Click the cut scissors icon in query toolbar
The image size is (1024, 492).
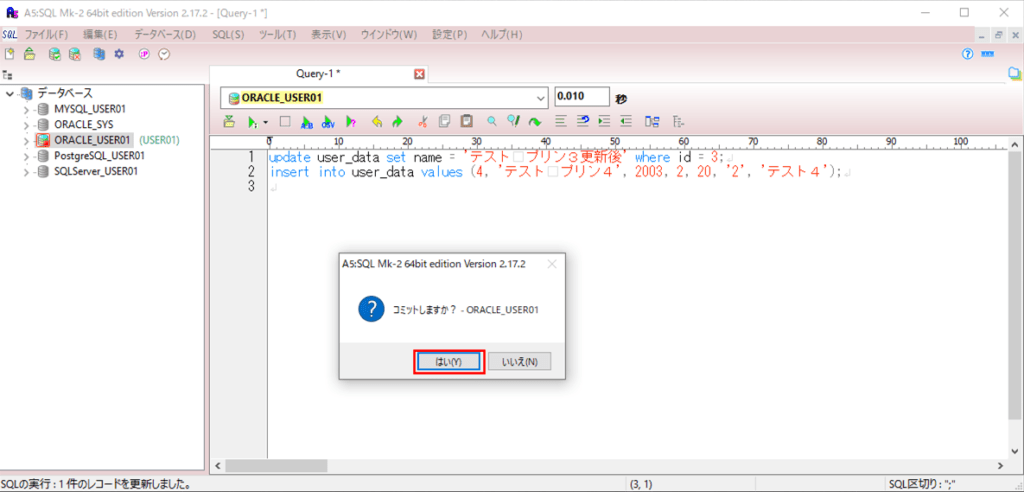(x=423, y=121)
